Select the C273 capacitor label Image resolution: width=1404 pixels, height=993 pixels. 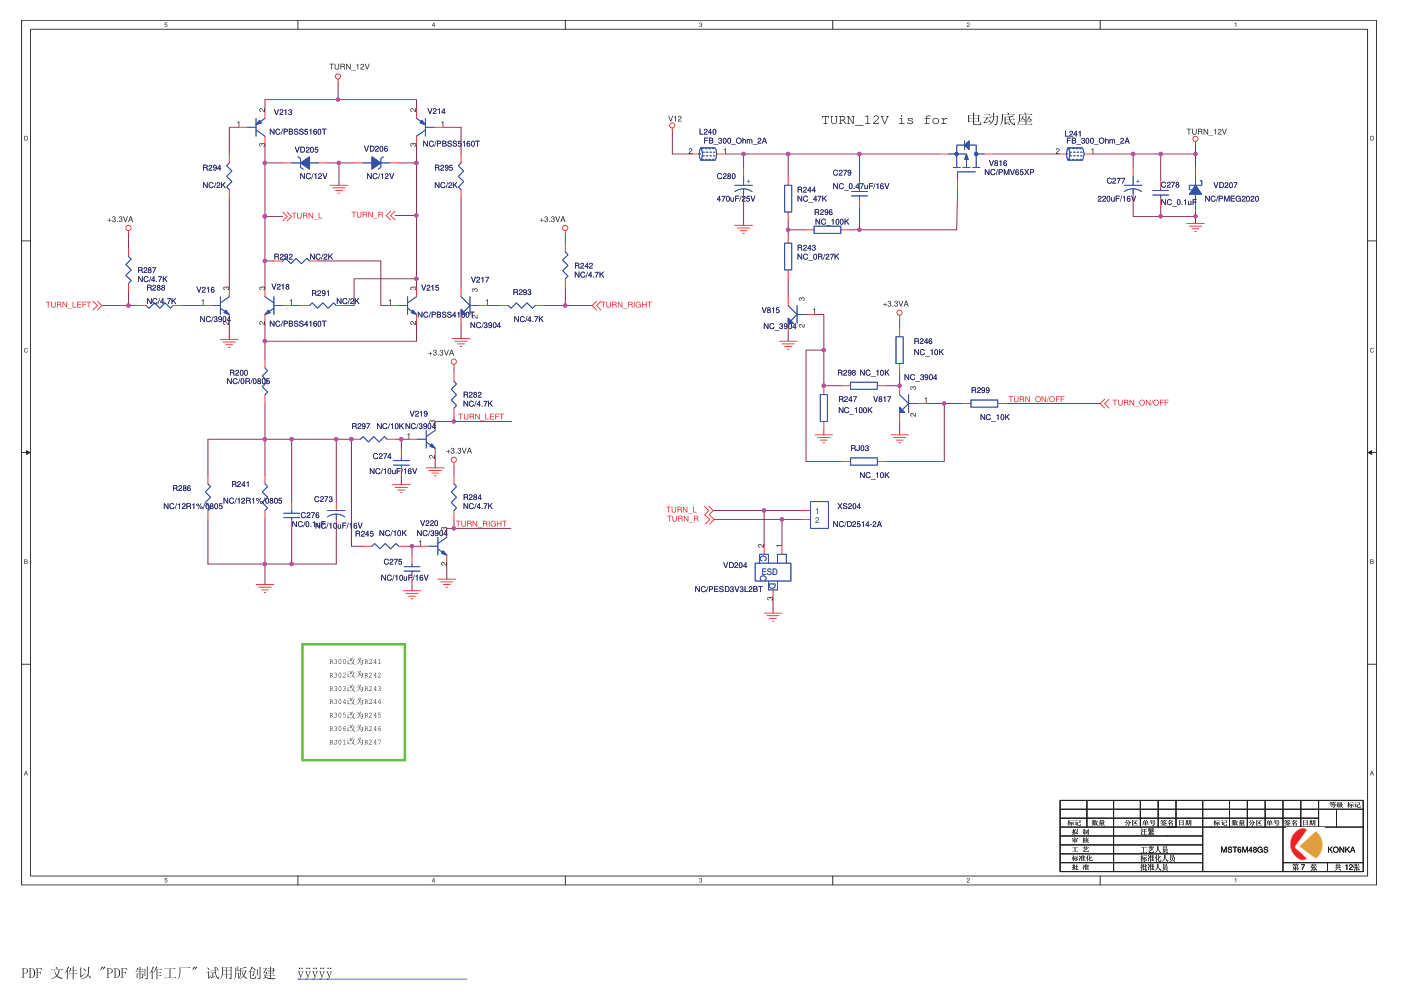pyautogui.click(x=323, y=499)
